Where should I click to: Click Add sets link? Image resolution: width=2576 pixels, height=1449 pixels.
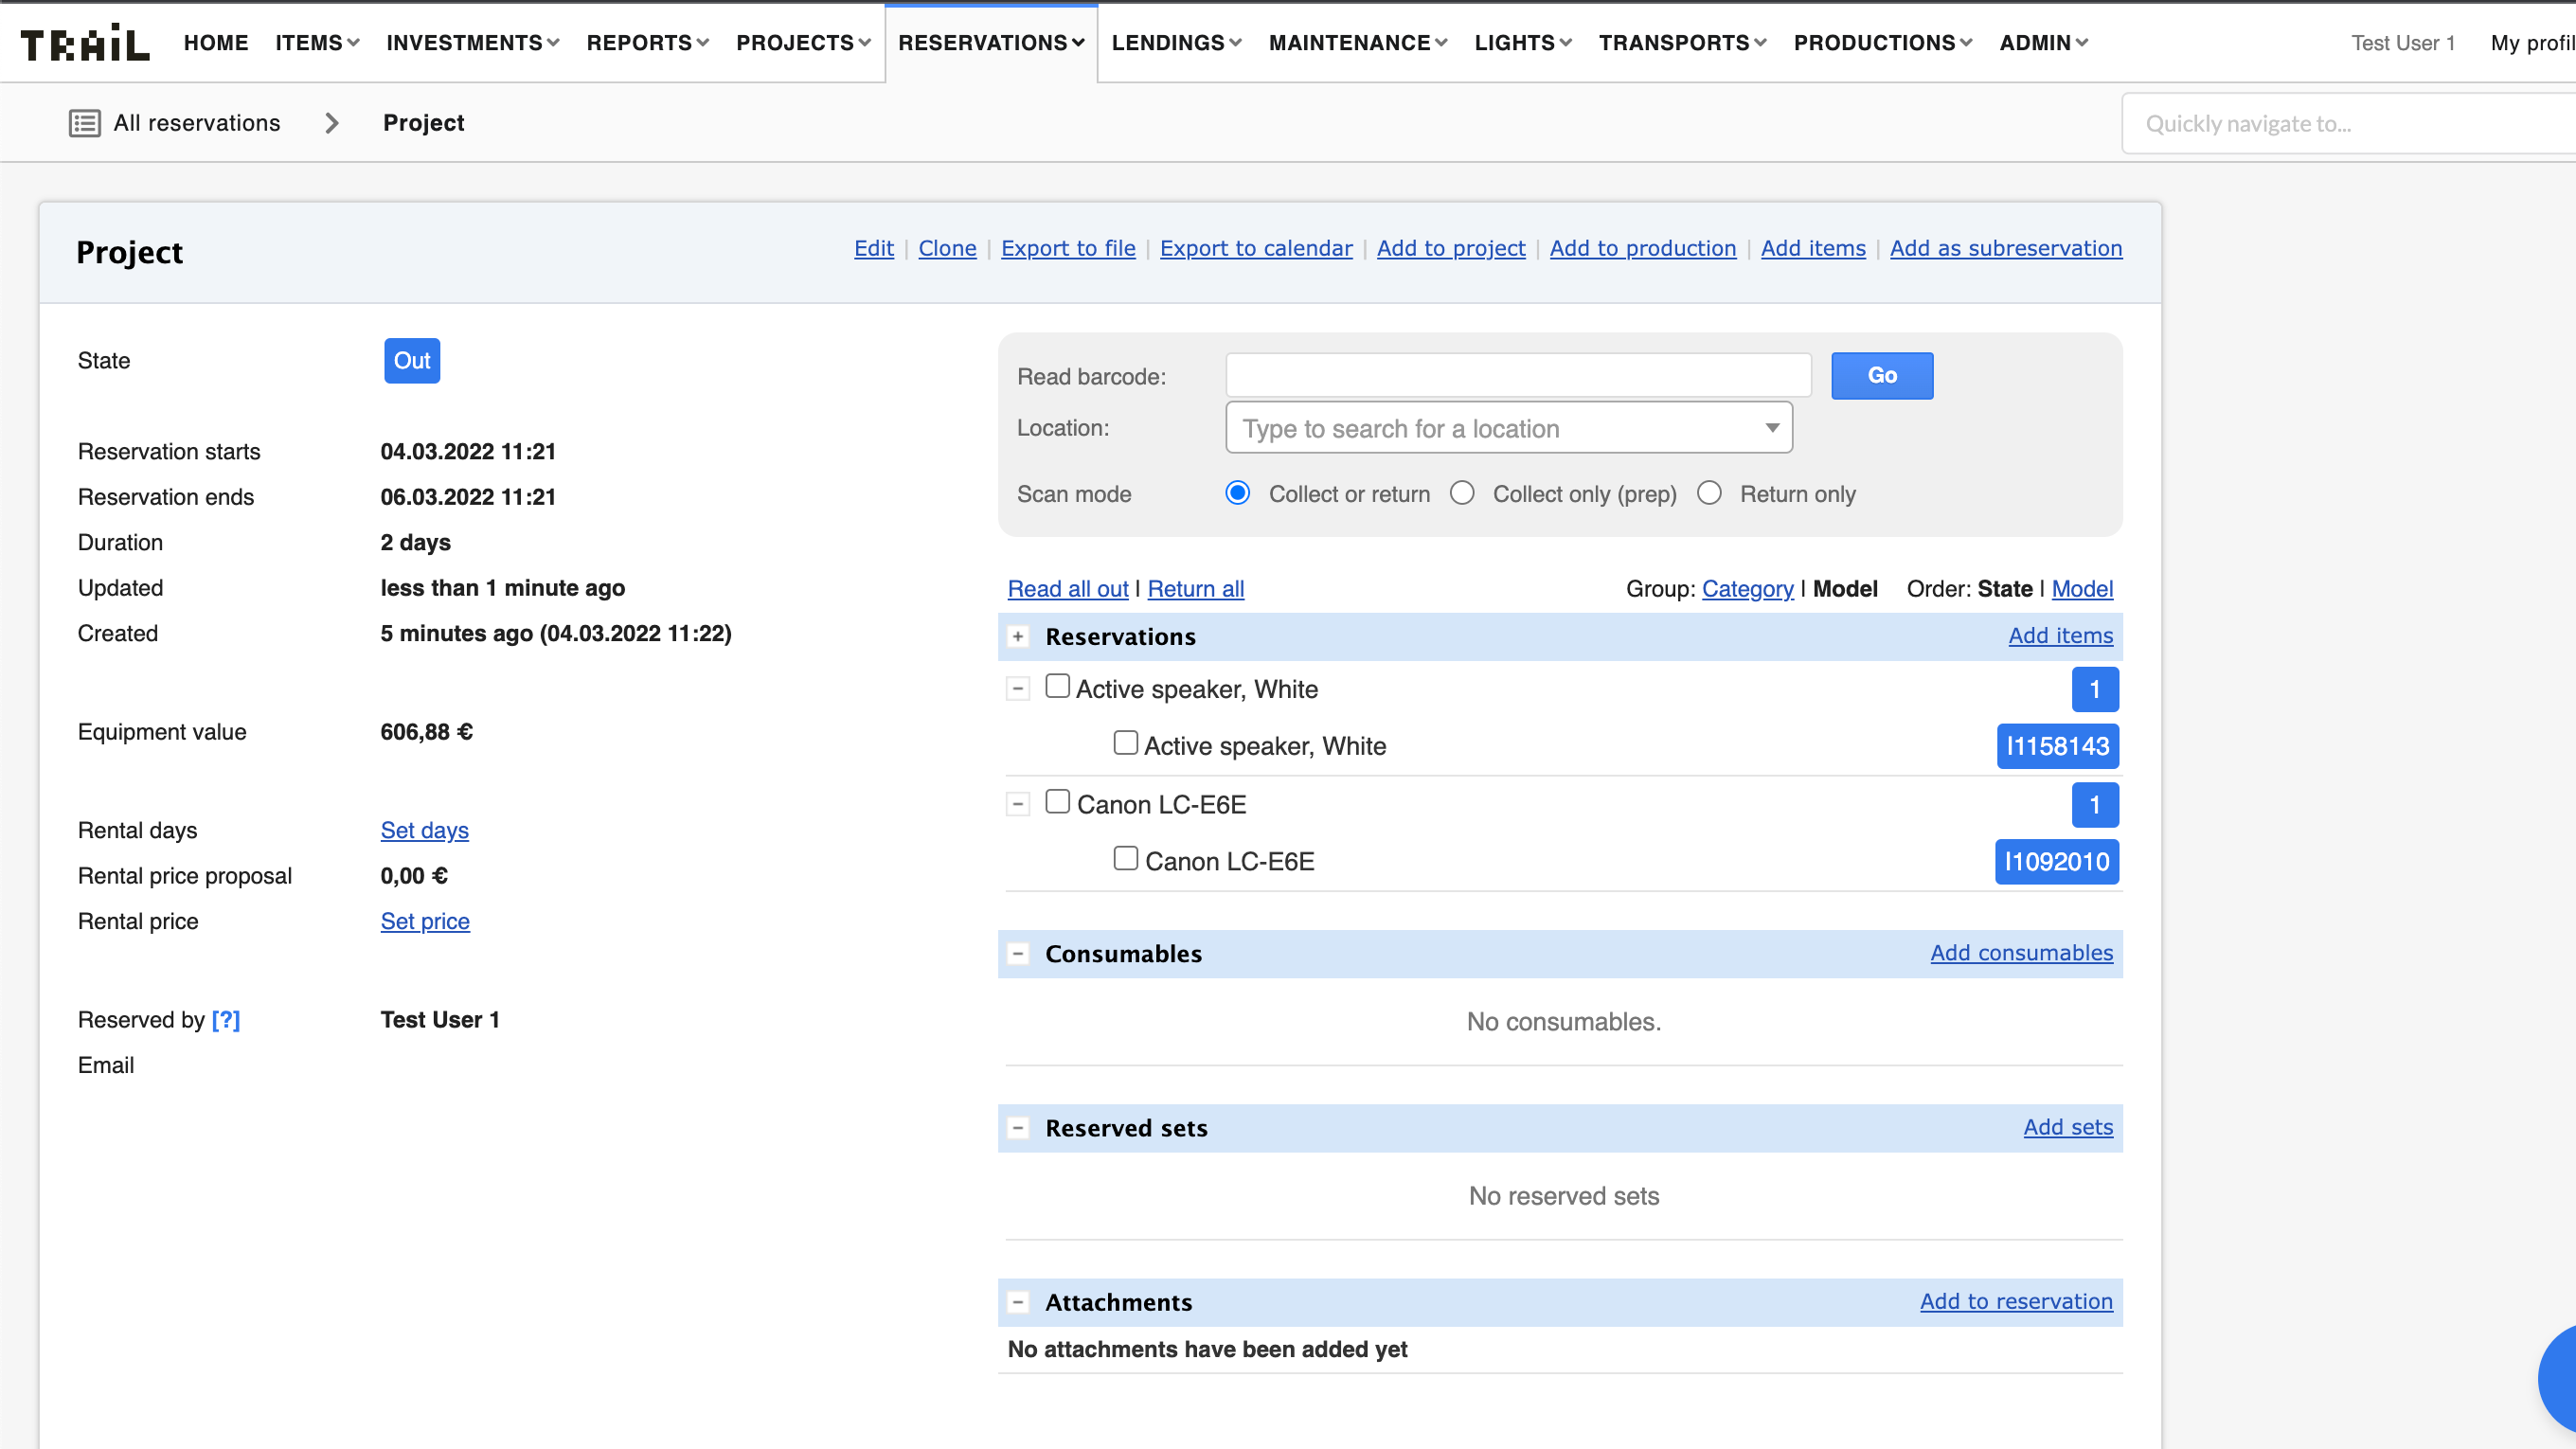click(x=2068, y=1127)
